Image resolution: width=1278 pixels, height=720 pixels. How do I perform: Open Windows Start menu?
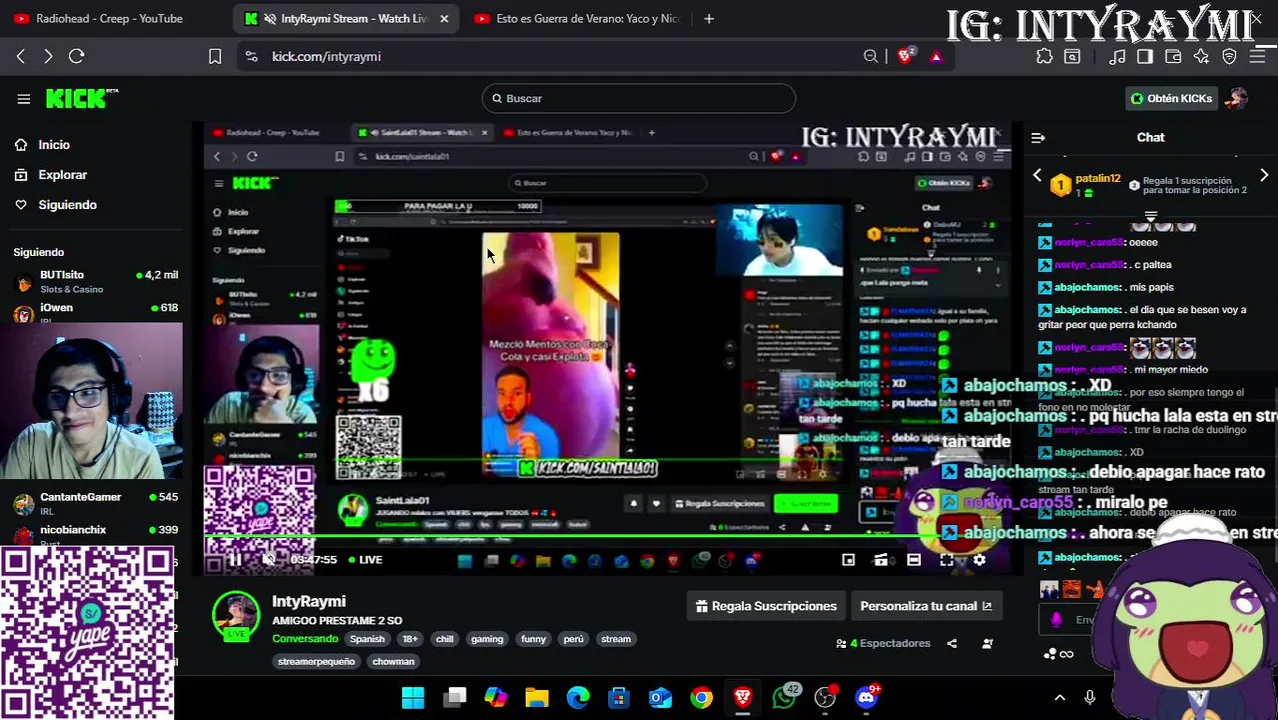[x=413, y=697]
